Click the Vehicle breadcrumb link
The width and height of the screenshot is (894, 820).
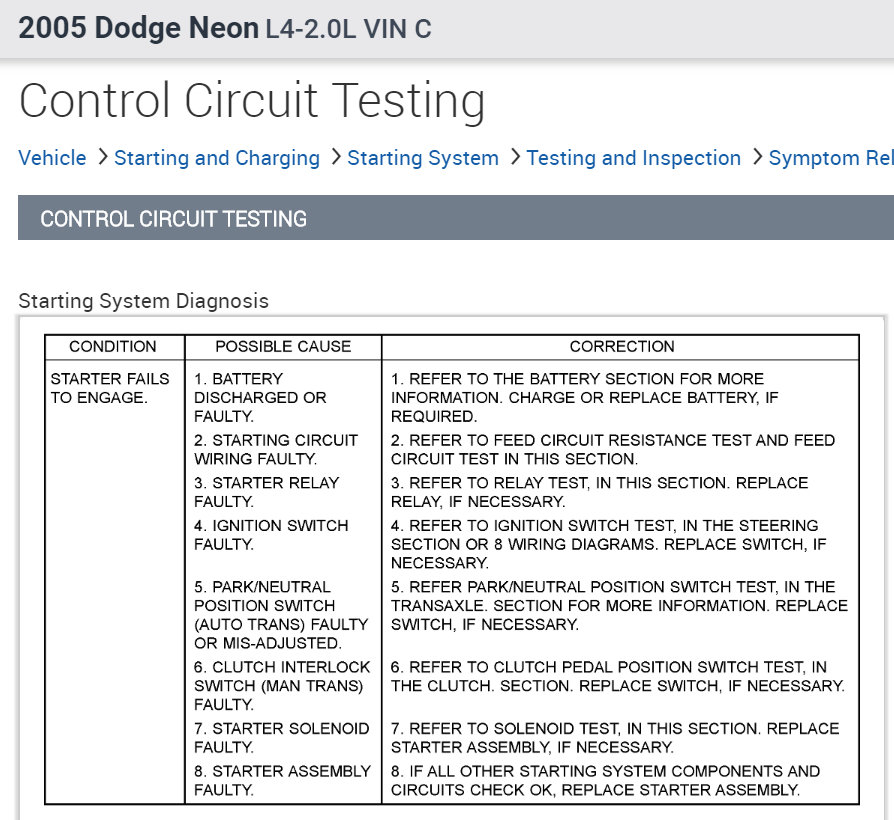pyautogui.click(x=52, y=158)
